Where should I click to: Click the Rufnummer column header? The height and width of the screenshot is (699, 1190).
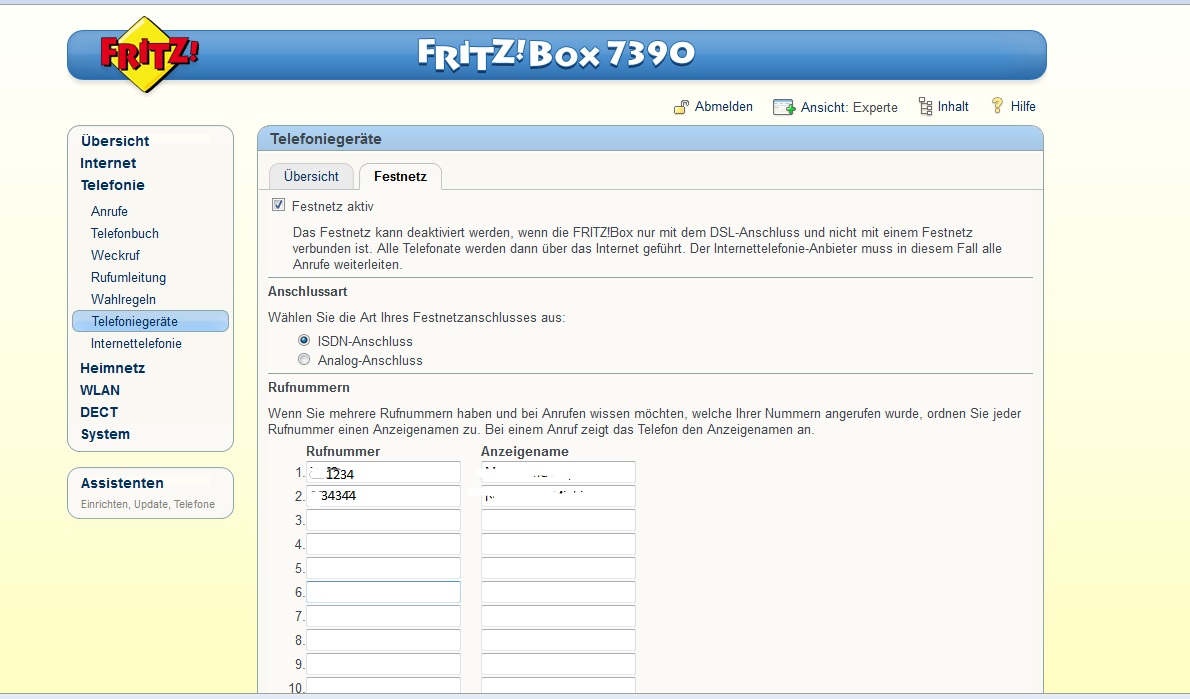point(343,452)
